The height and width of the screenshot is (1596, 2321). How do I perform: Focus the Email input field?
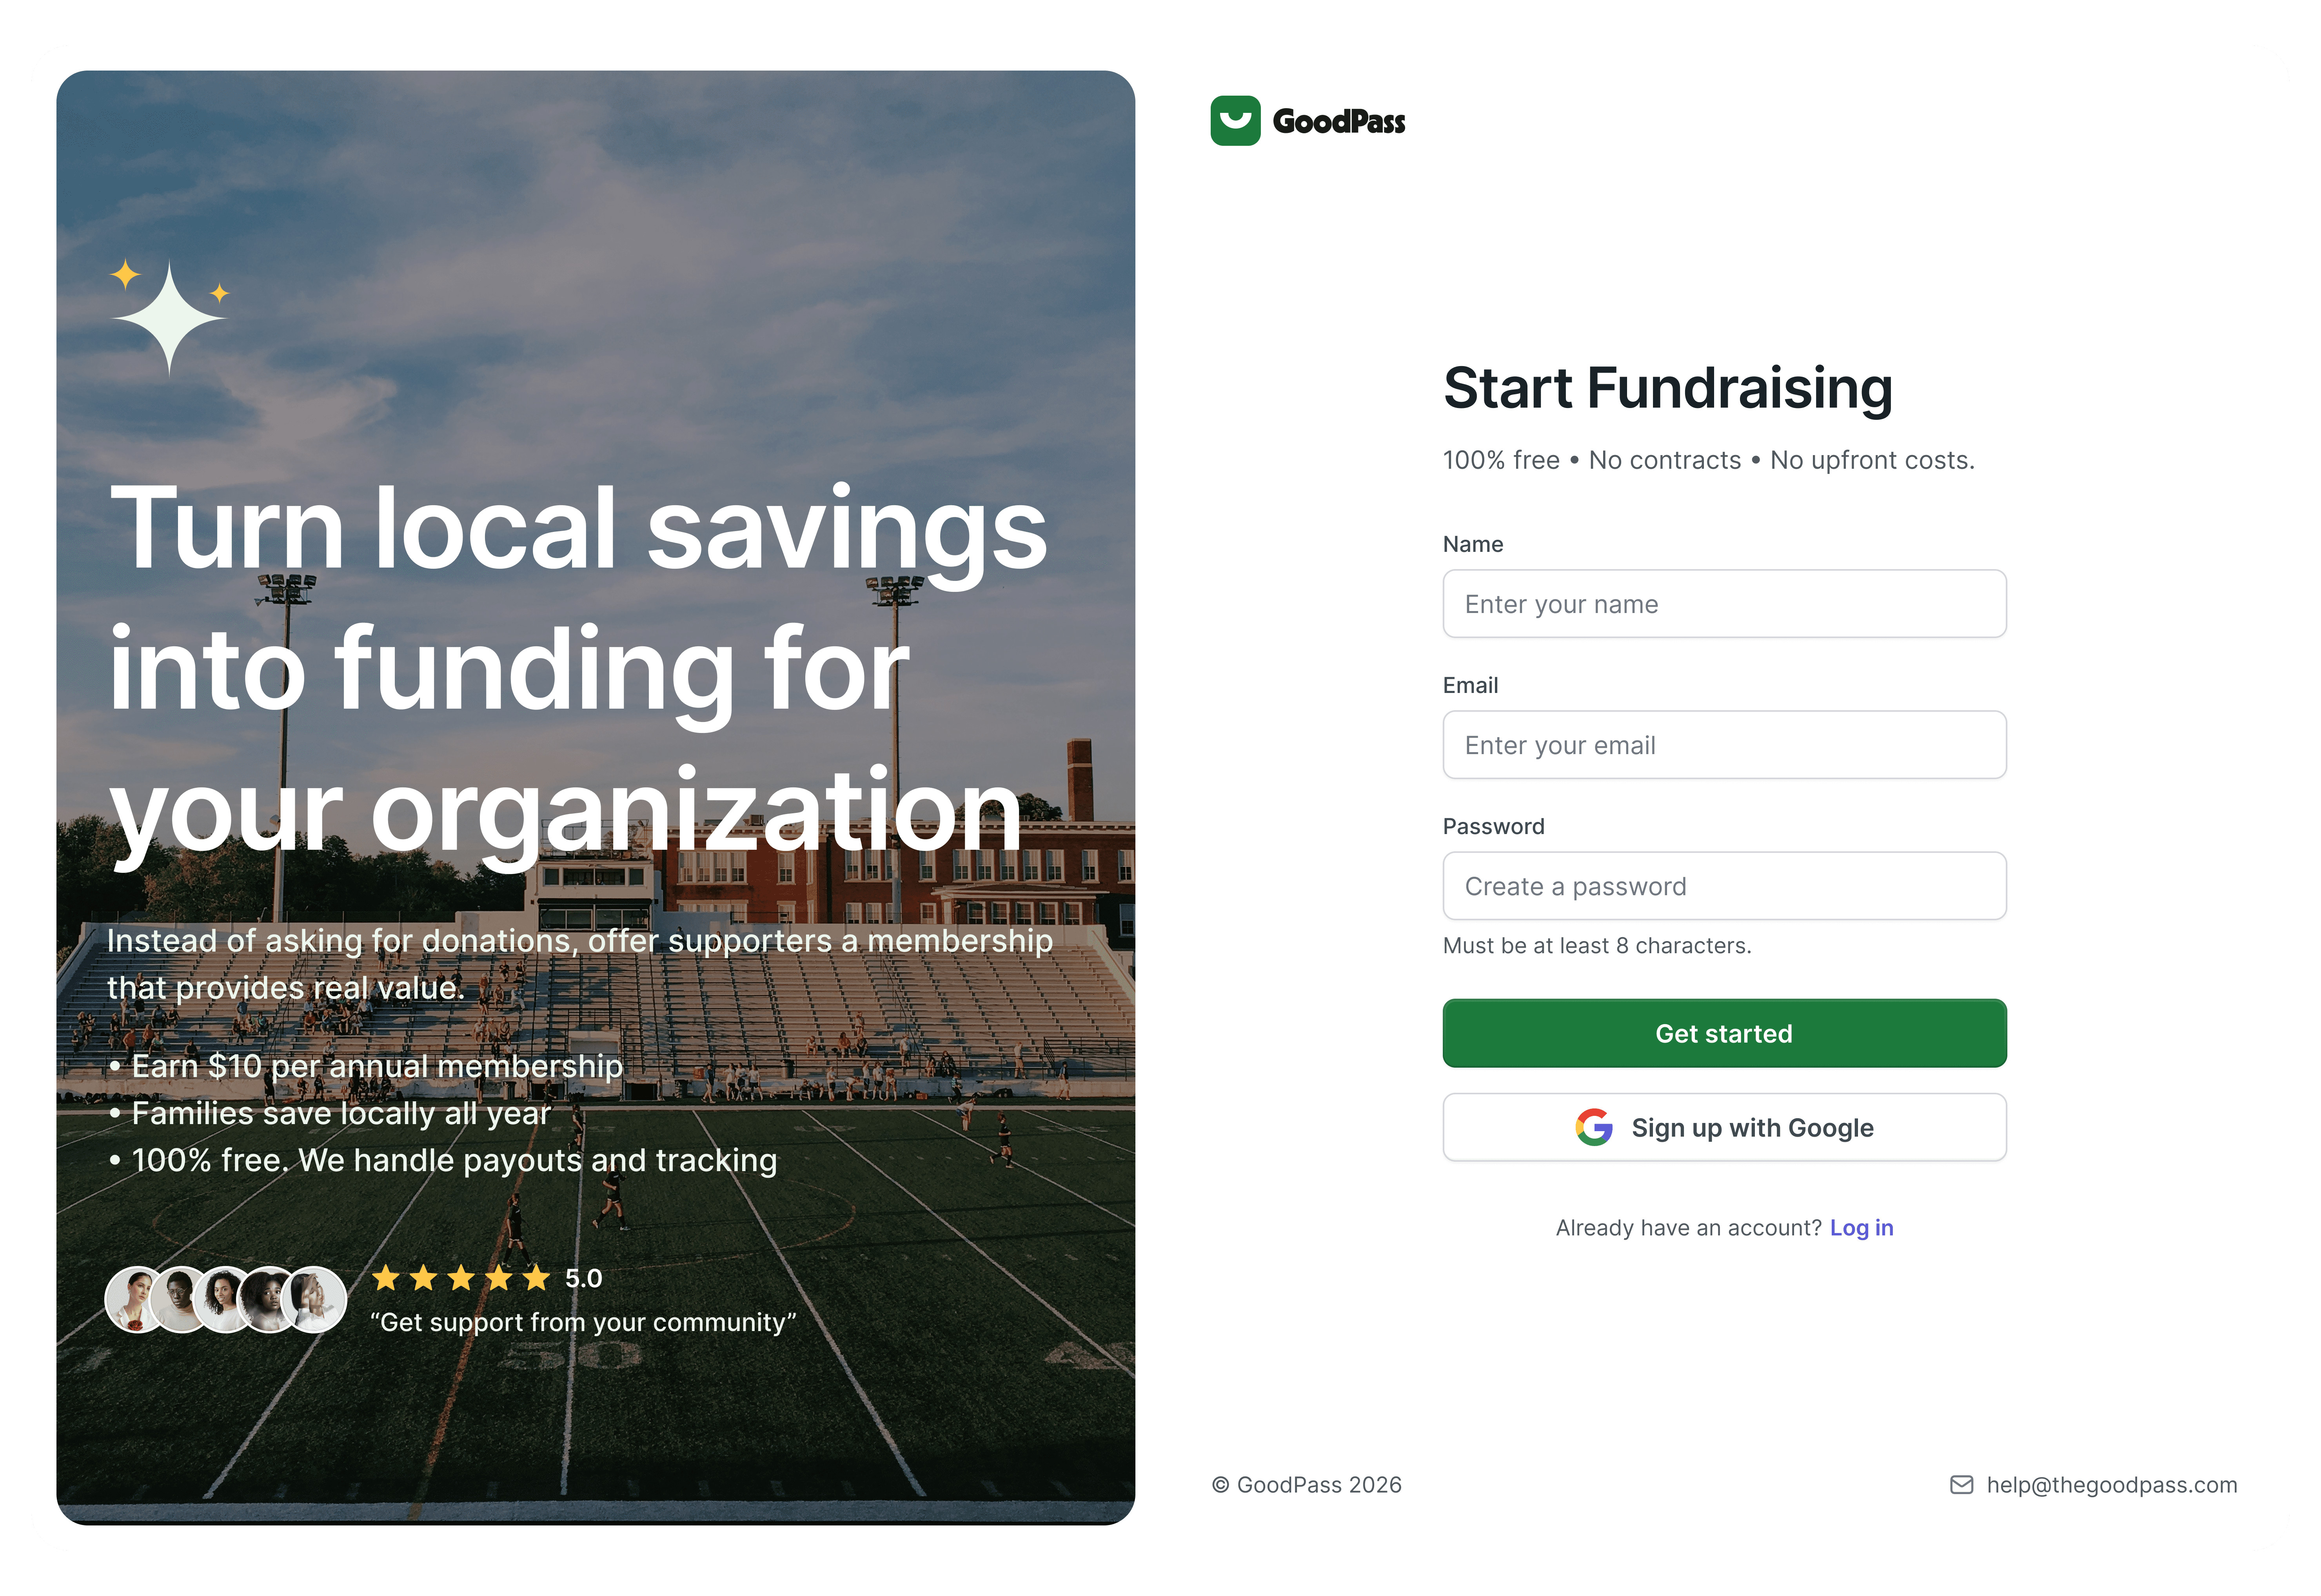1724,745
